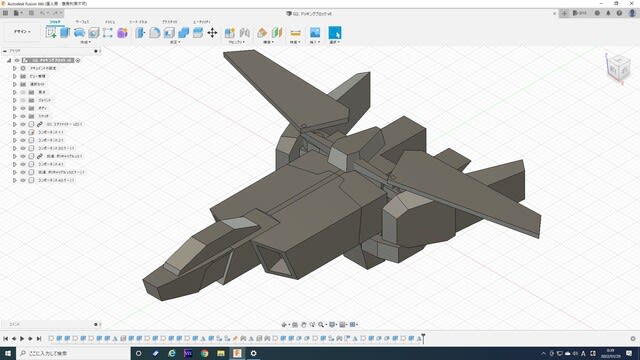Play the design timeline
This screenshot has height=360, width=640.
(22, 338)
